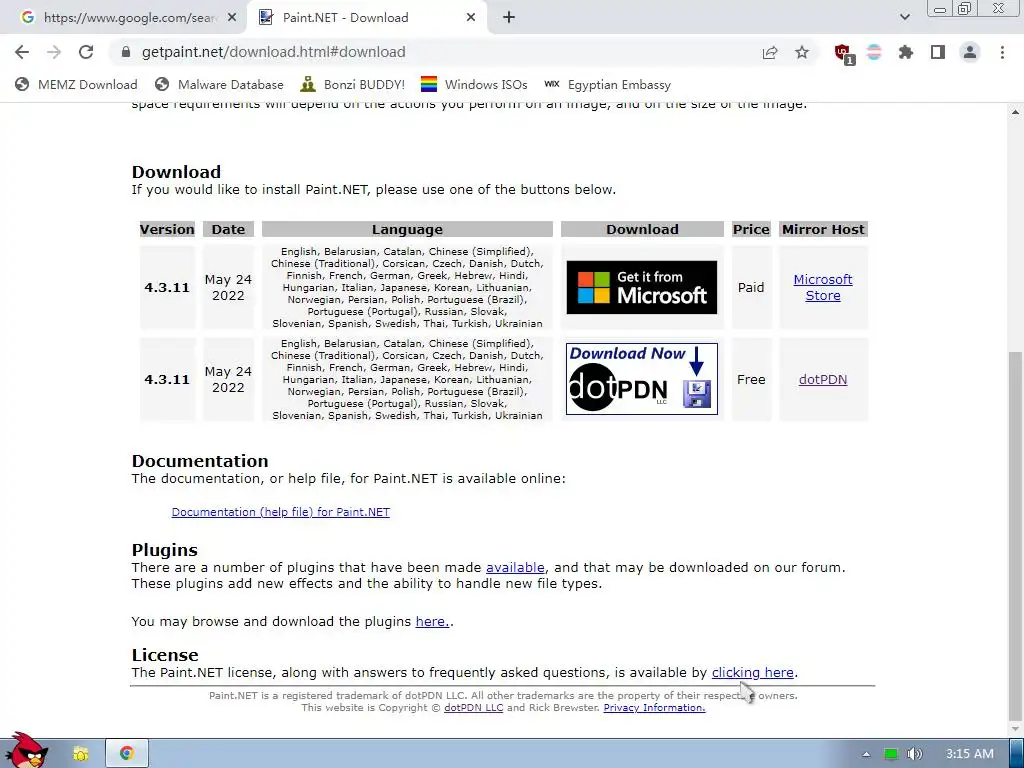Click the green network tray icon

coord(891,754)
